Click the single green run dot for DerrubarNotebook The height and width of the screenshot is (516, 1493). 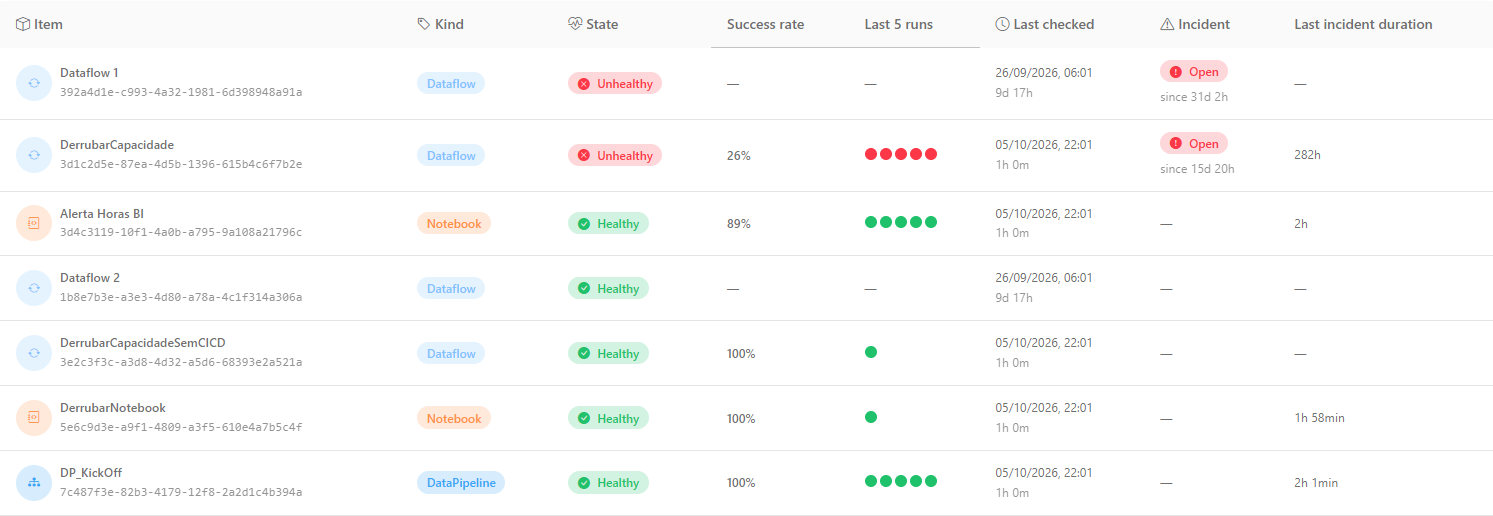pyautogui.click(x=871, y=417)
